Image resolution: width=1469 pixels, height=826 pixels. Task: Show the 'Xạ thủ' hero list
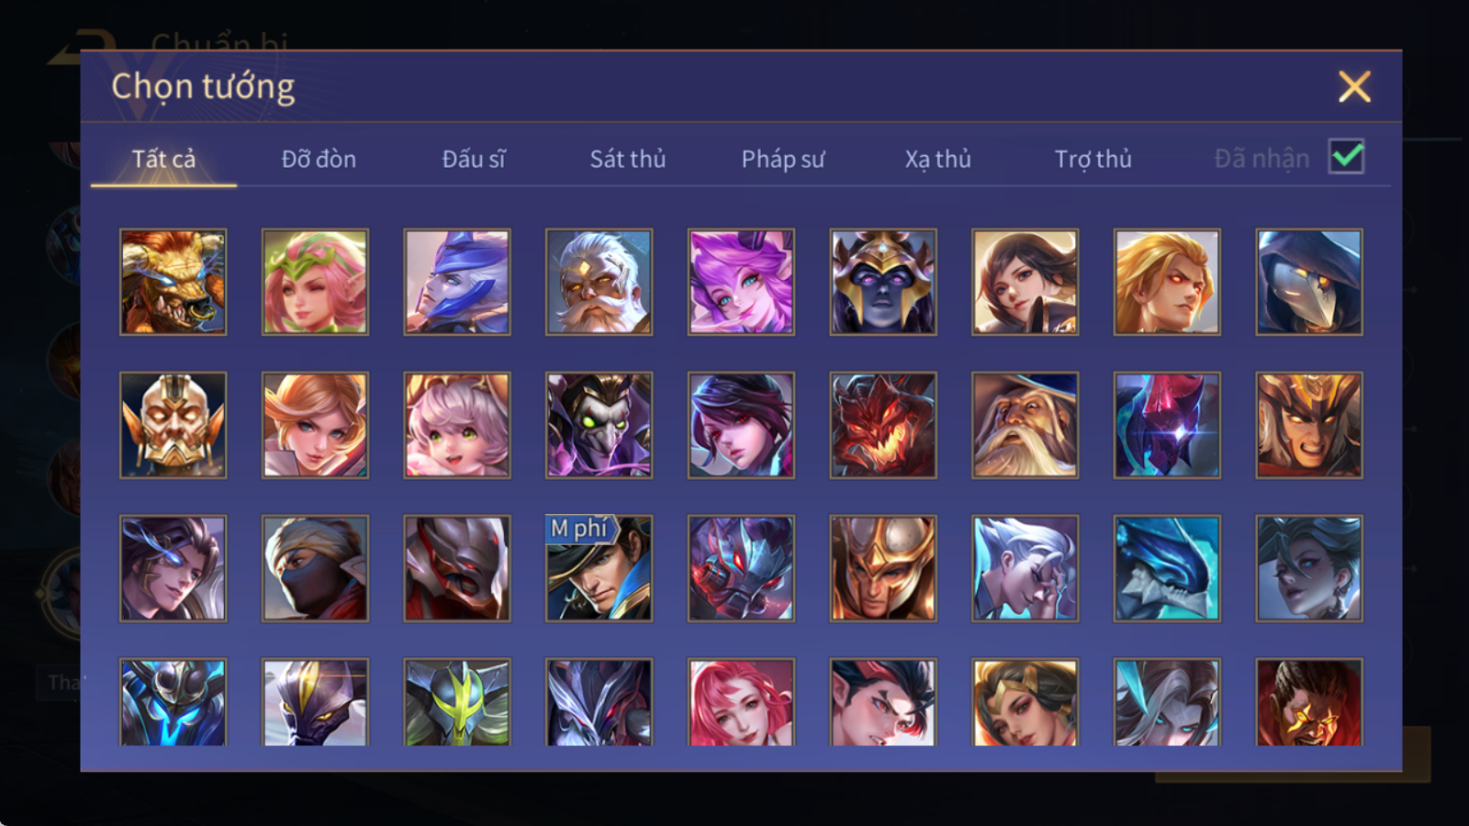pyautogui.click(x=938, y=159)
